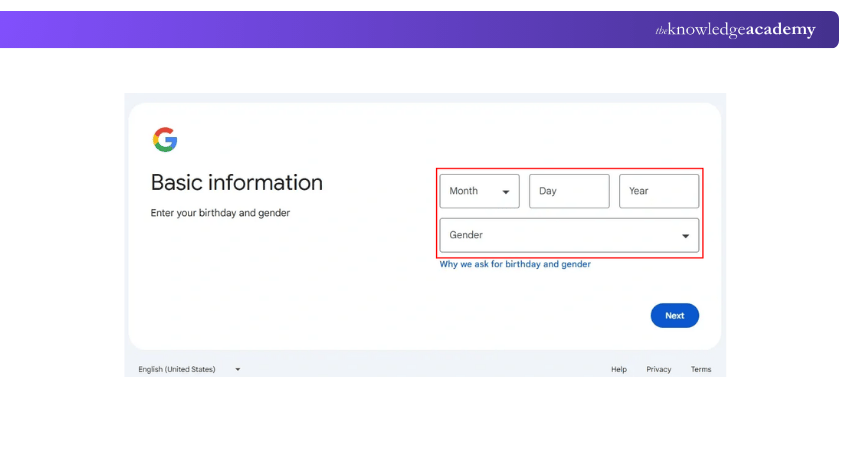Click the Google G logo
Image resolution: width=850 pixels, height=450 pixels.
point(165,140)
